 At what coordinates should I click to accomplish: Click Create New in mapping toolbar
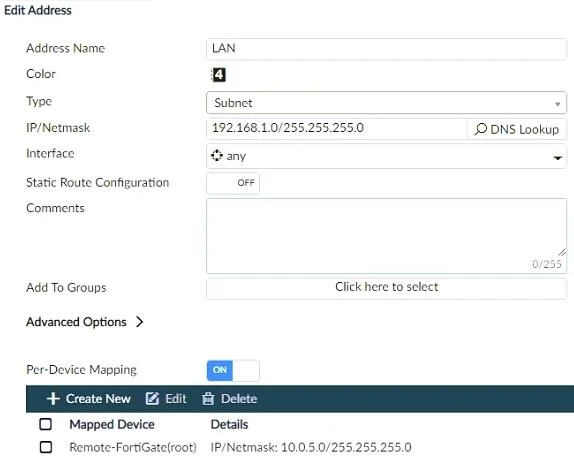pyautogui.click(x=89, y=399)
